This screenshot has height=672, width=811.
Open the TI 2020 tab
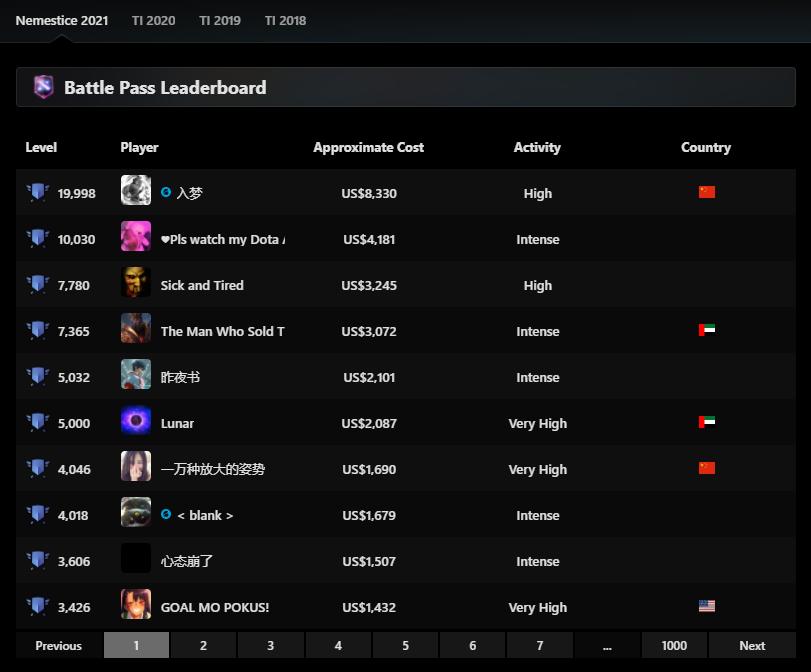point(153,21)
